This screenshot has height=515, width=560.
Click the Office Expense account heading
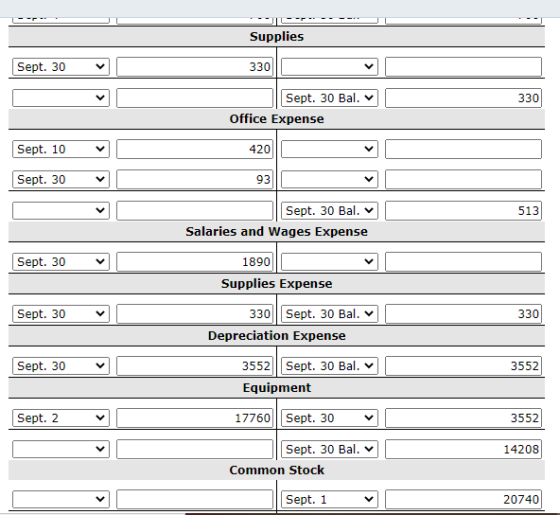tap(277, 119)
